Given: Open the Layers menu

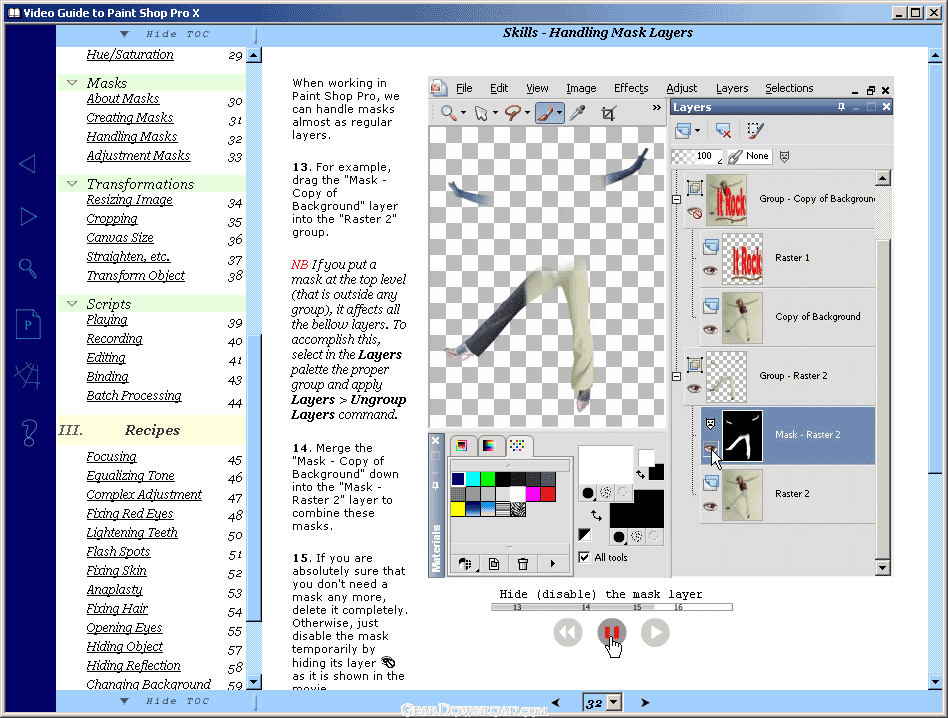Looking at the screenshot, I should pos(732,88).
